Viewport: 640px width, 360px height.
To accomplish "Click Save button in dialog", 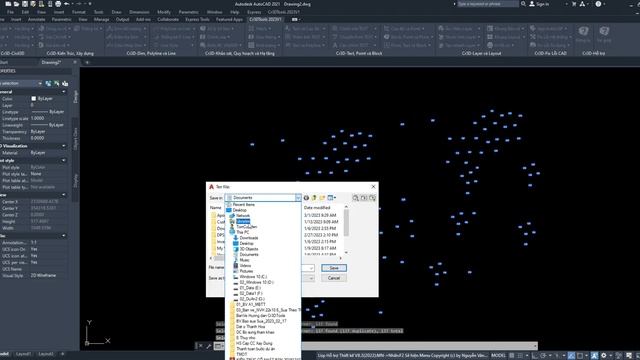I will (x=333, y=268).
